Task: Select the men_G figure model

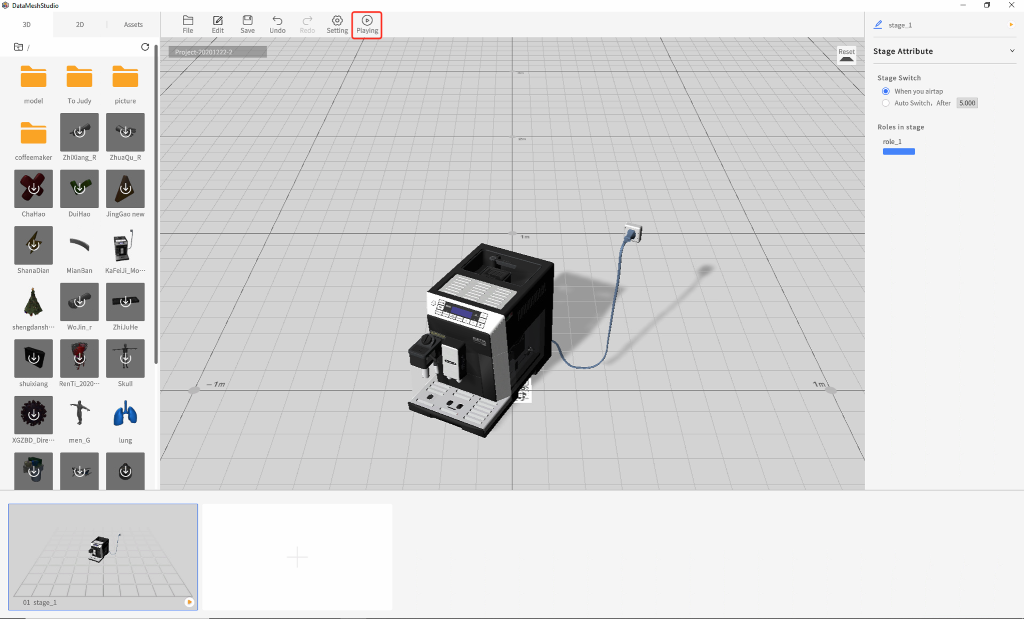Action: point(79,415)
